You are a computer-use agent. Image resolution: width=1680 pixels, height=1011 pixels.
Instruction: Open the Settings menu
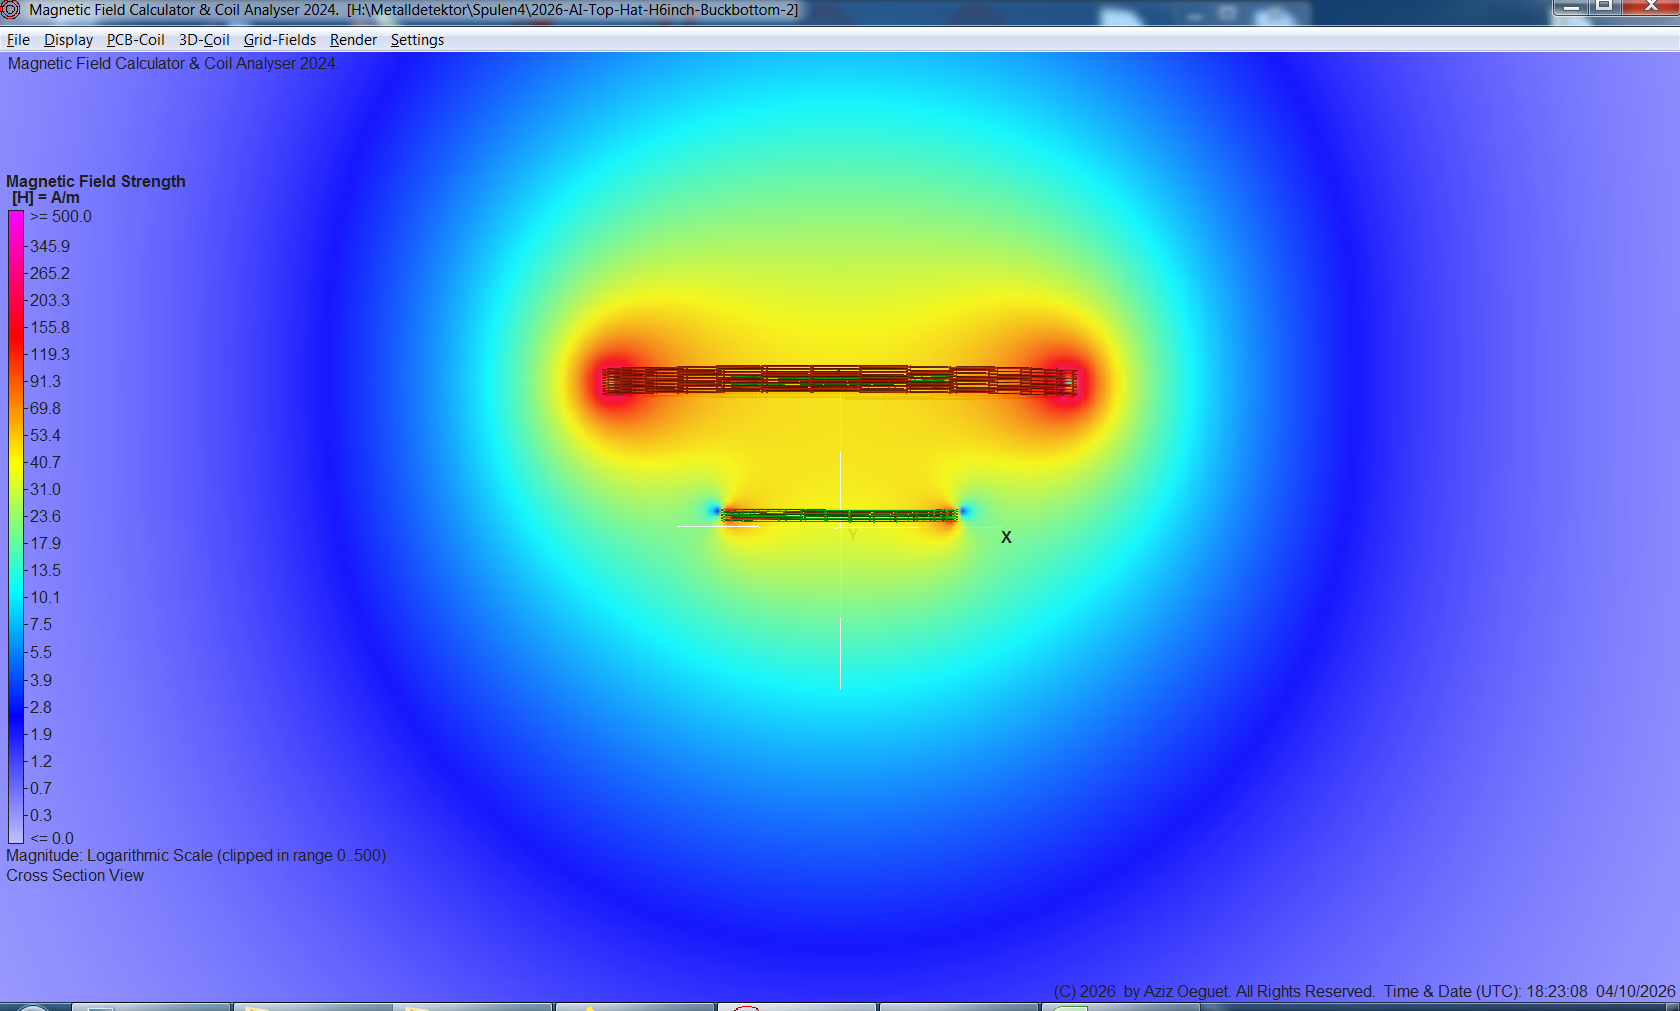point(417,40)
